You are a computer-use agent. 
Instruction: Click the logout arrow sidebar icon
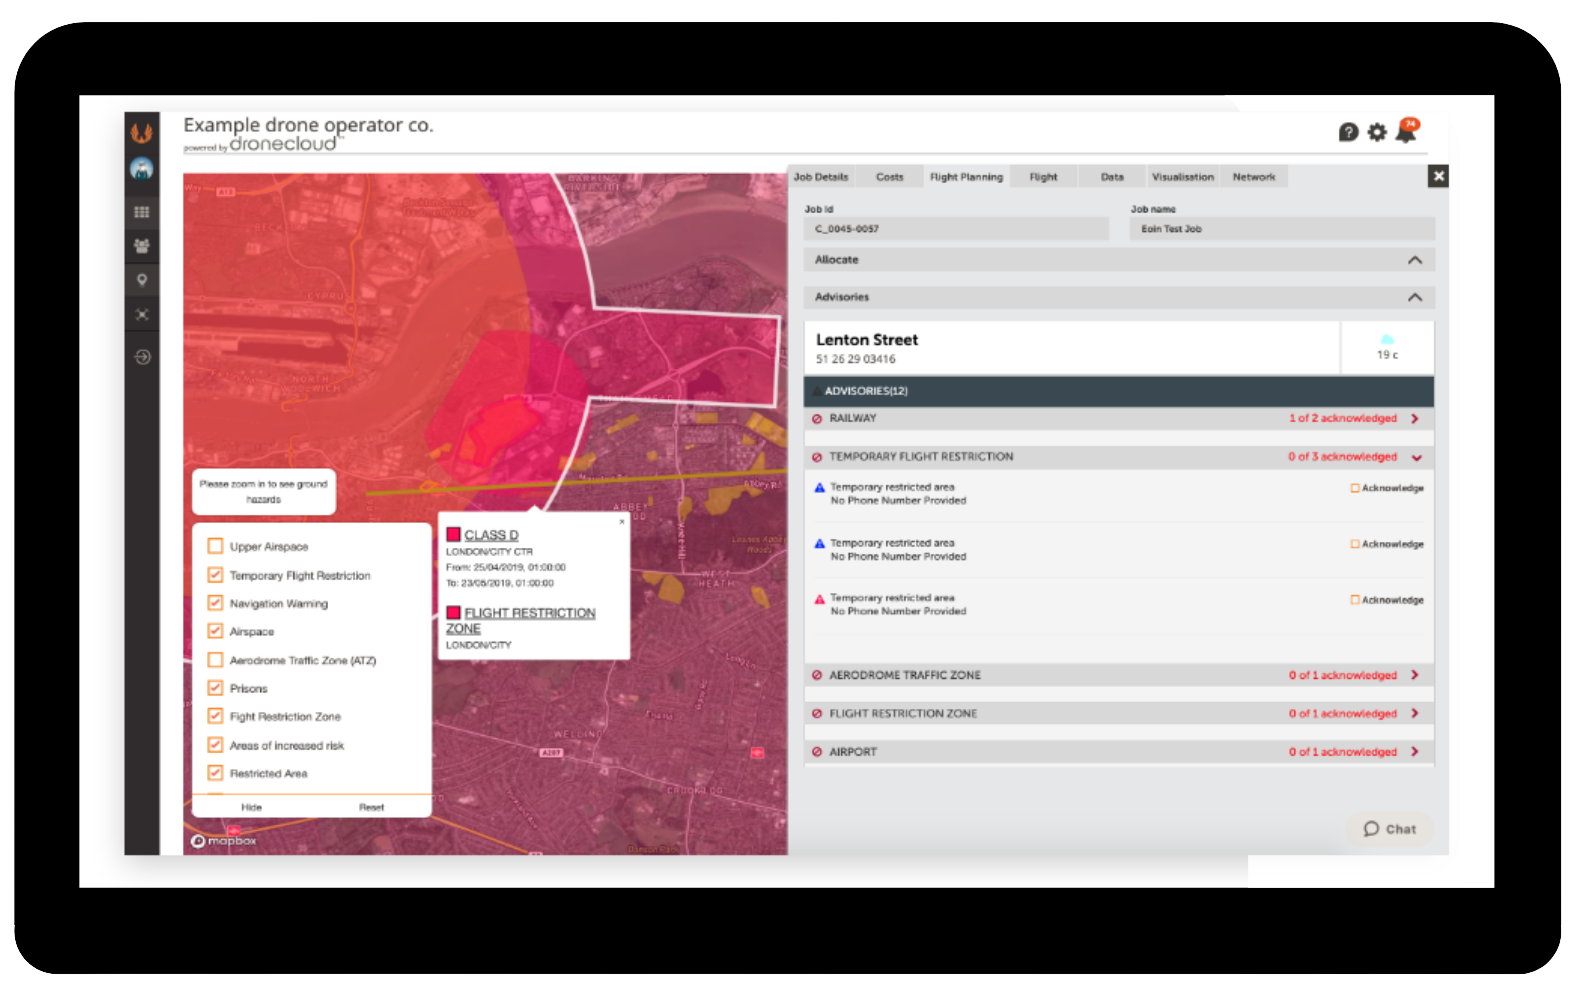coord(142,357)
